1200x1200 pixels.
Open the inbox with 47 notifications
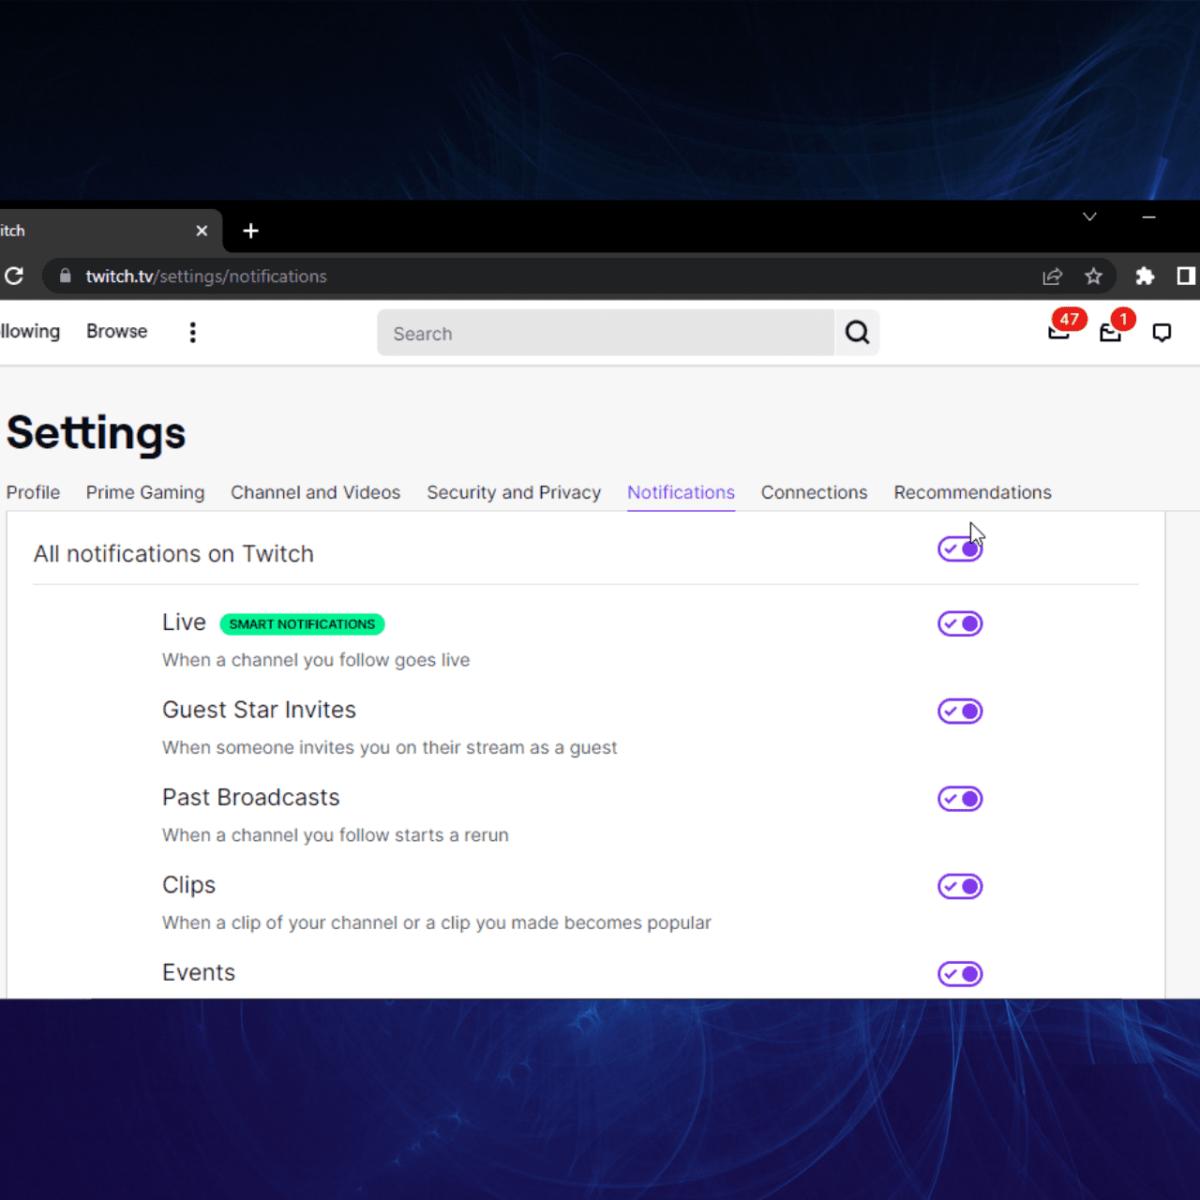(1061, 330)
